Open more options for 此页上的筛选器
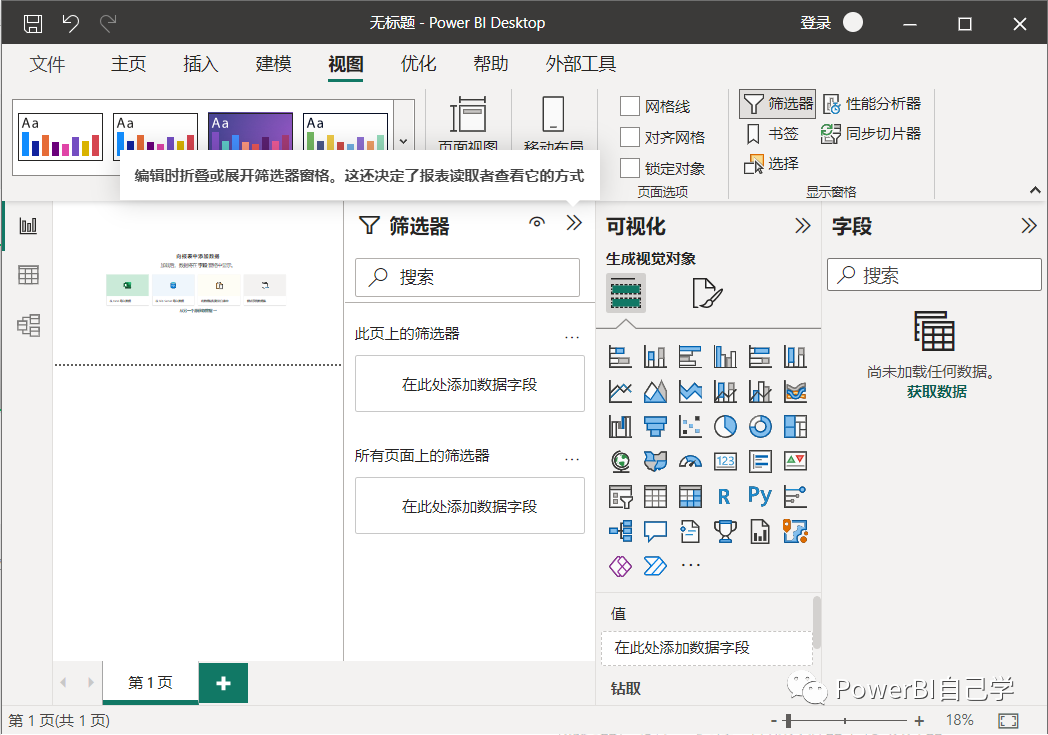 pyautogui.click(x=572, y=336)
